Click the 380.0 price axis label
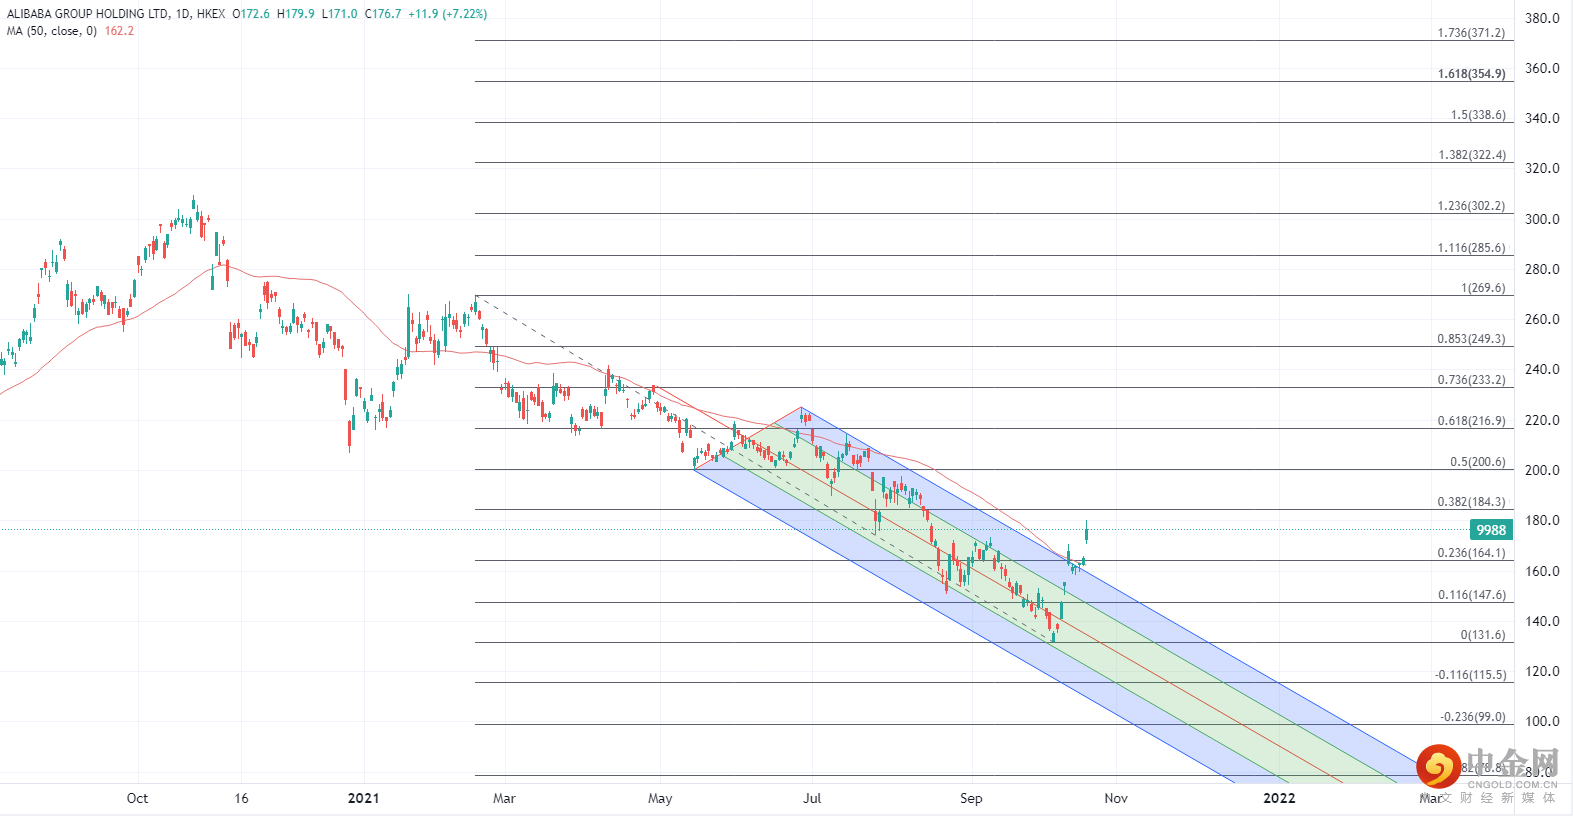Screen dimensions: 1573x816 [x=1542, y=18]
